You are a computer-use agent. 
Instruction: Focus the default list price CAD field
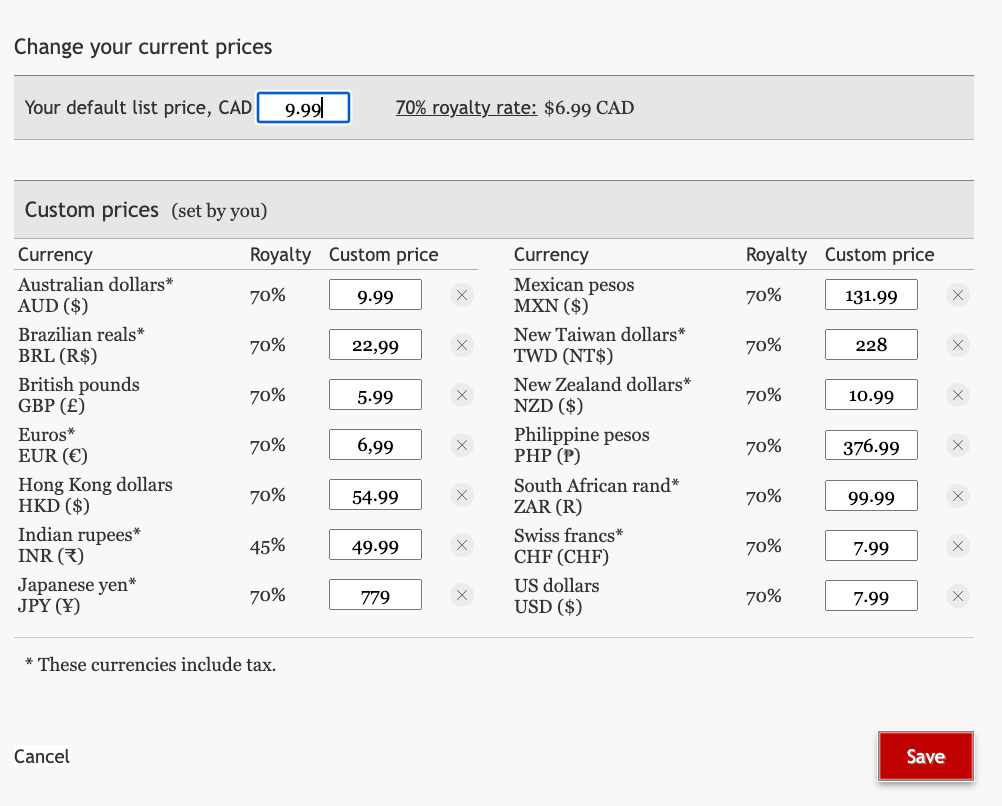pyautogui.click(x=303, y=108)
